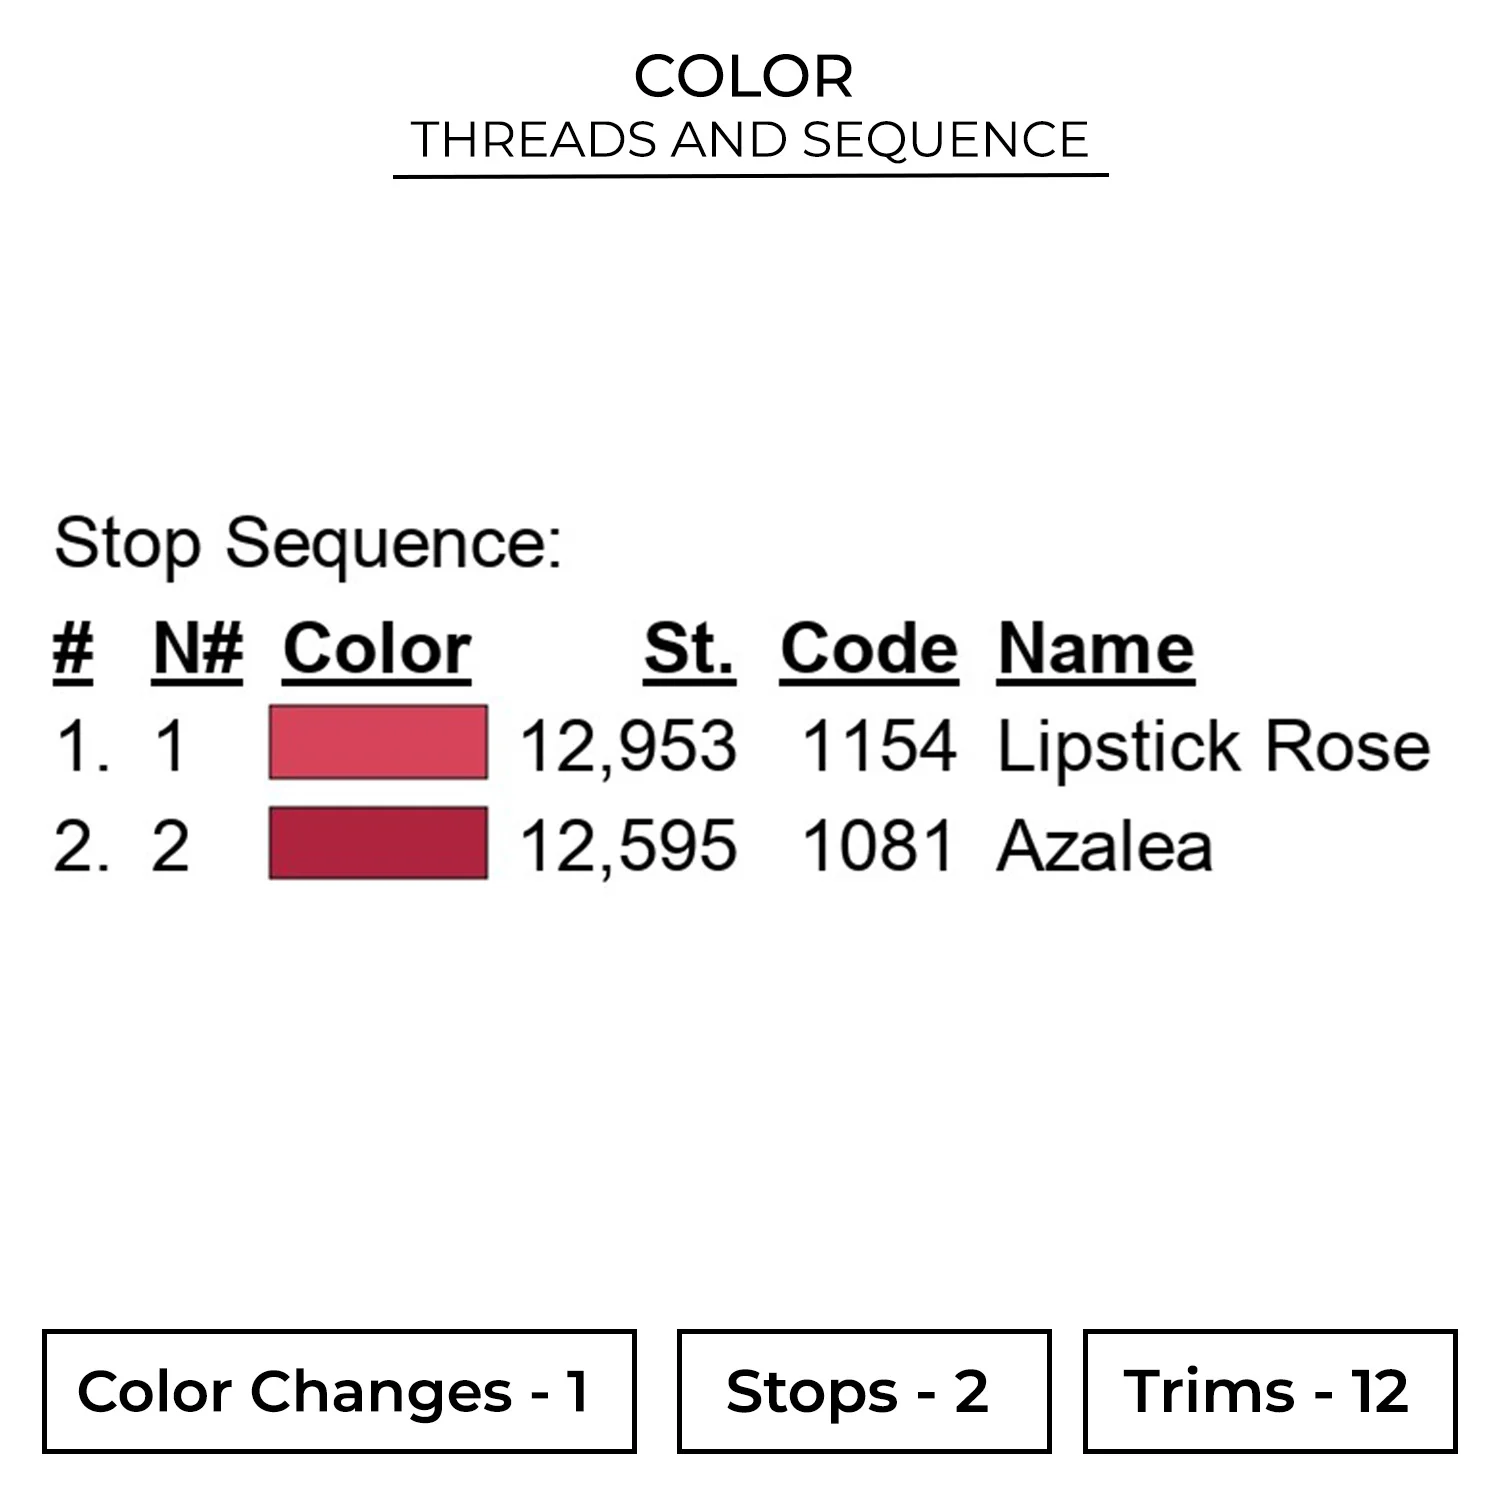Click the stitch count 12,595
The height and width of the screenshot is (1500, 1500).
click(628, 846)
